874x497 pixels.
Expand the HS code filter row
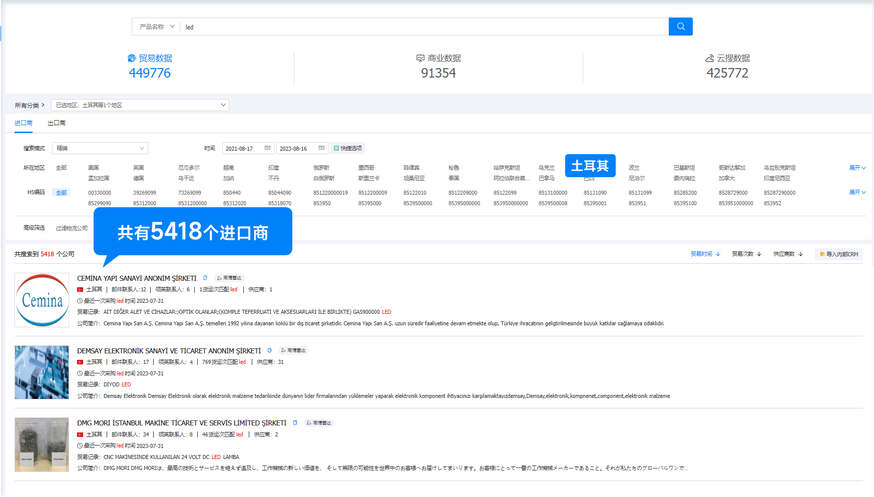click(857, 192)
